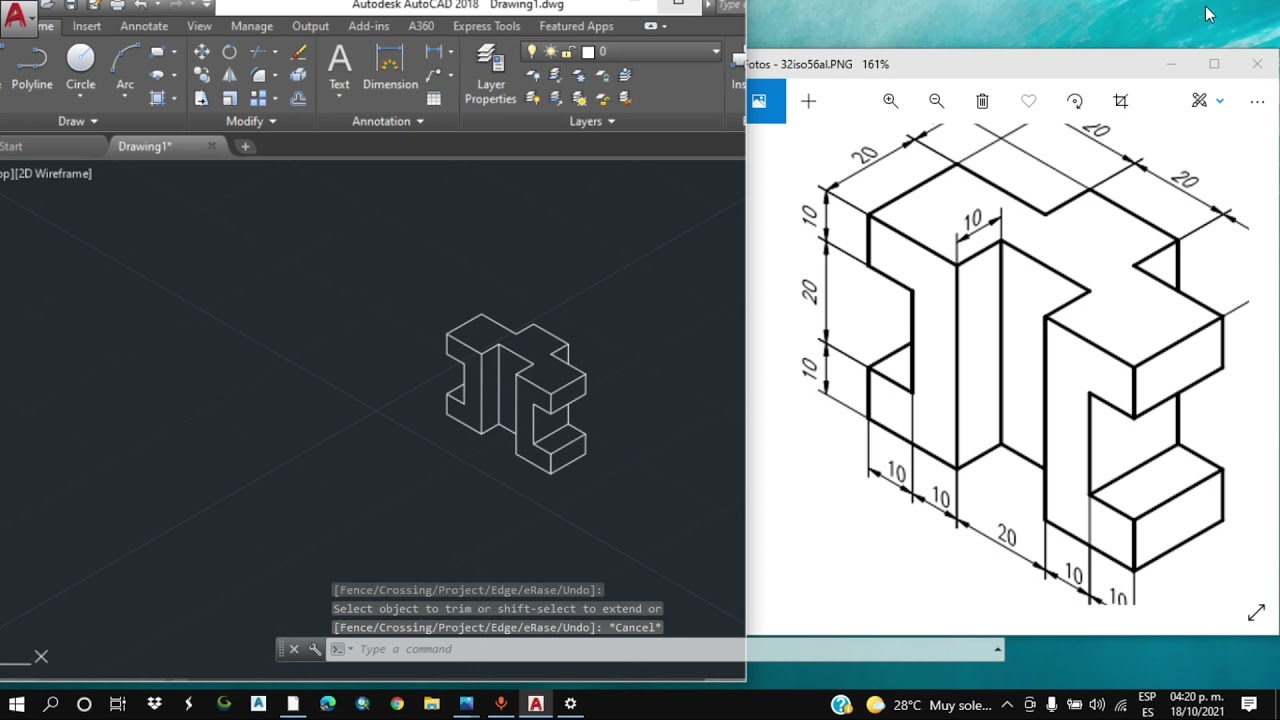Viewport: 1280px width, 720px height.
Task: Open File Explorer from the taskbar
Action: (x=432, y=704)
